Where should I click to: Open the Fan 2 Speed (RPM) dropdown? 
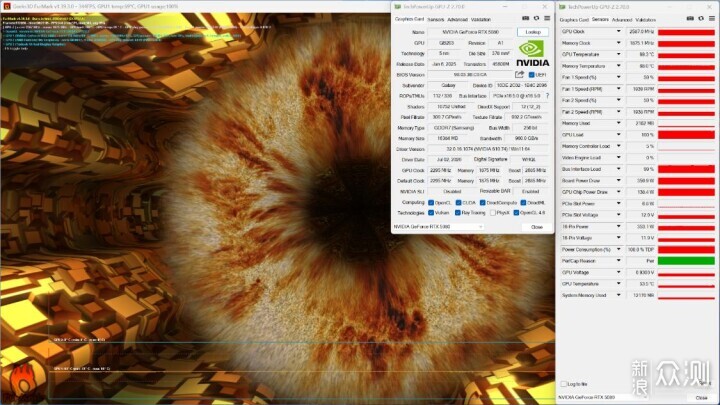point(619,112)
